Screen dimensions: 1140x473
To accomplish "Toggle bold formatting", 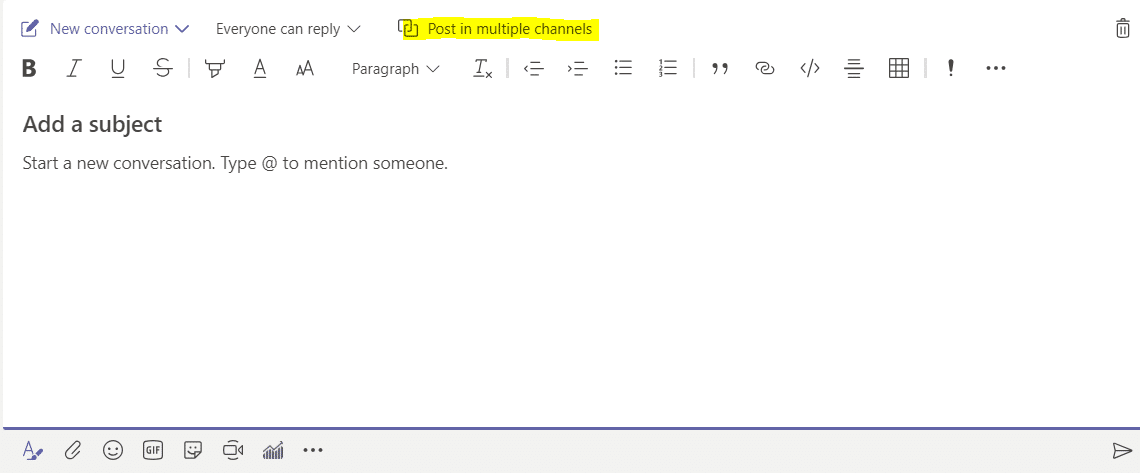I will point(29,68).
